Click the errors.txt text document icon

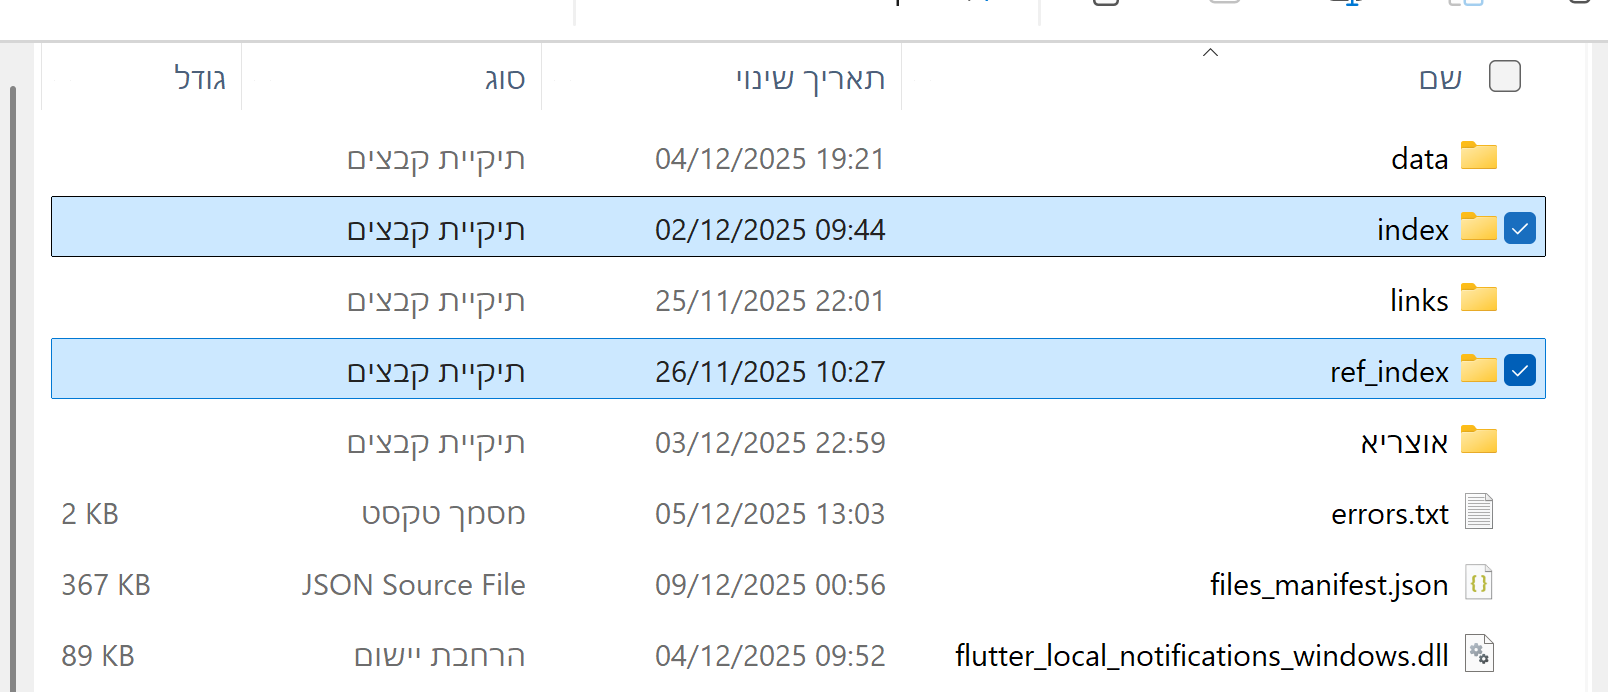[1481, 512]
